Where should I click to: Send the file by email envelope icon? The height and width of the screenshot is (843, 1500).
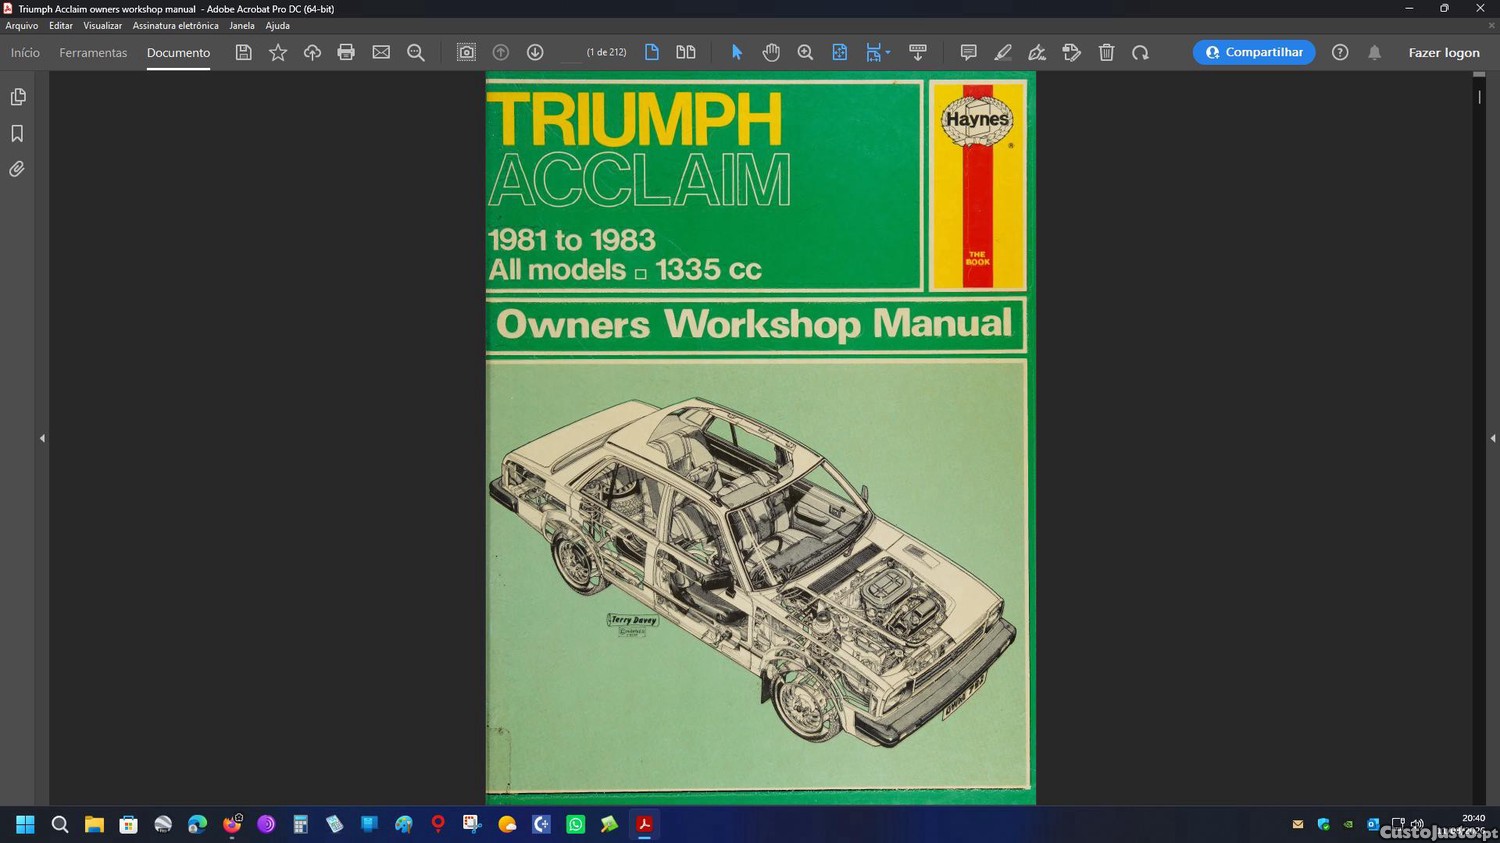pyautogui.click(x=381, y=52)
